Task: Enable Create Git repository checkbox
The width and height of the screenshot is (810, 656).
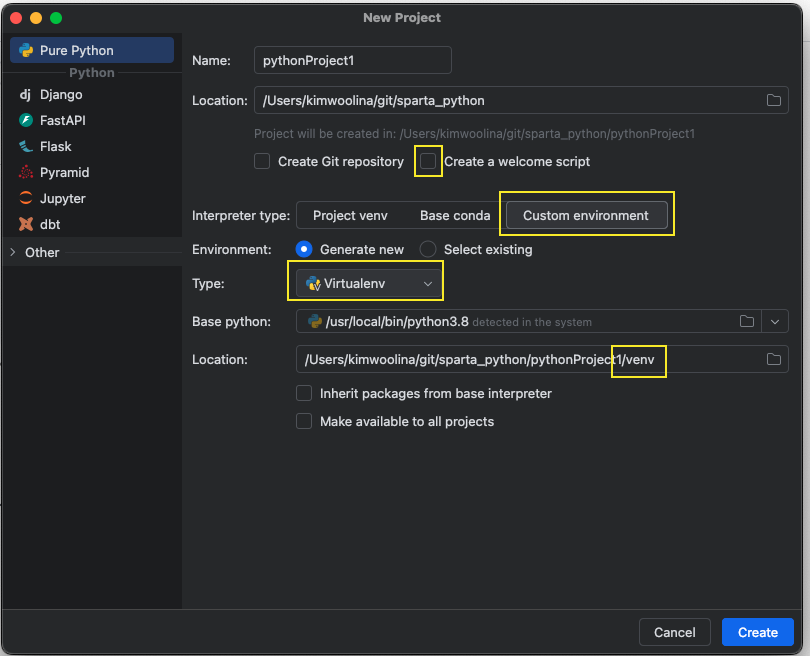Action: coord(262,161)
